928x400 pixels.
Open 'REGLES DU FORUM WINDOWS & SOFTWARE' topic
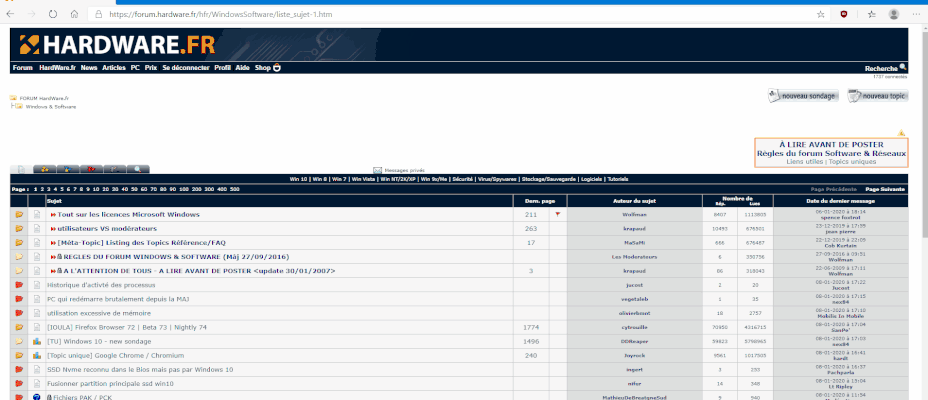pos(176,257)
